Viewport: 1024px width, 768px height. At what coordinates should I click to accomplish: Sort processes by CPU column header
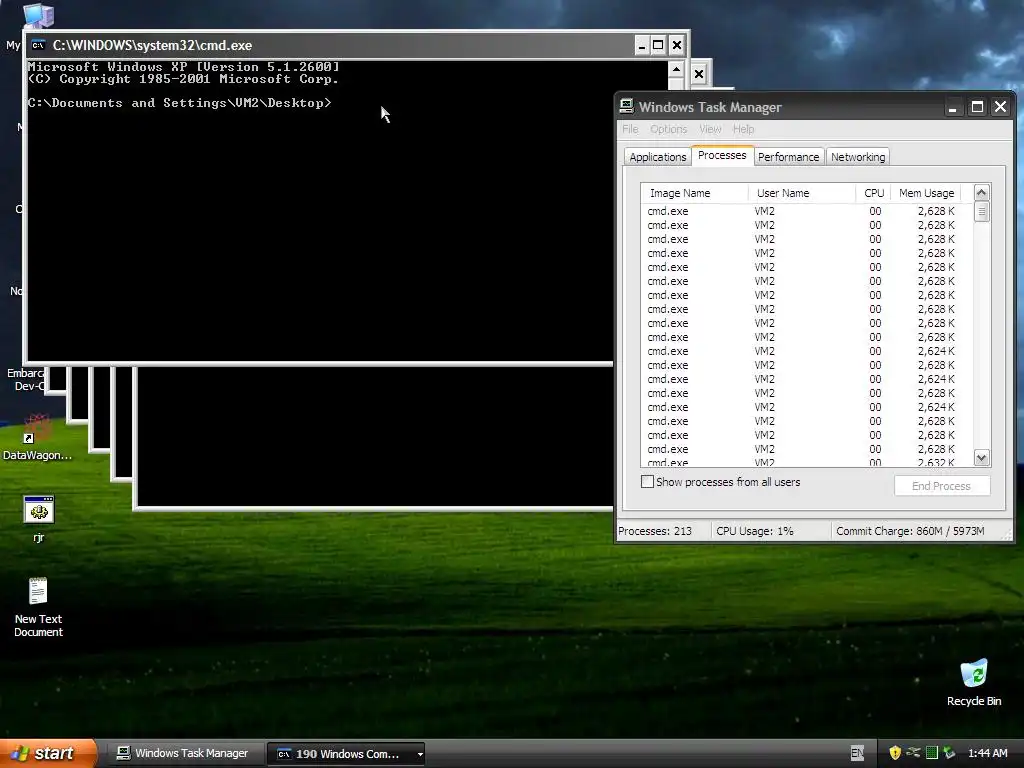tap(874, 193)
